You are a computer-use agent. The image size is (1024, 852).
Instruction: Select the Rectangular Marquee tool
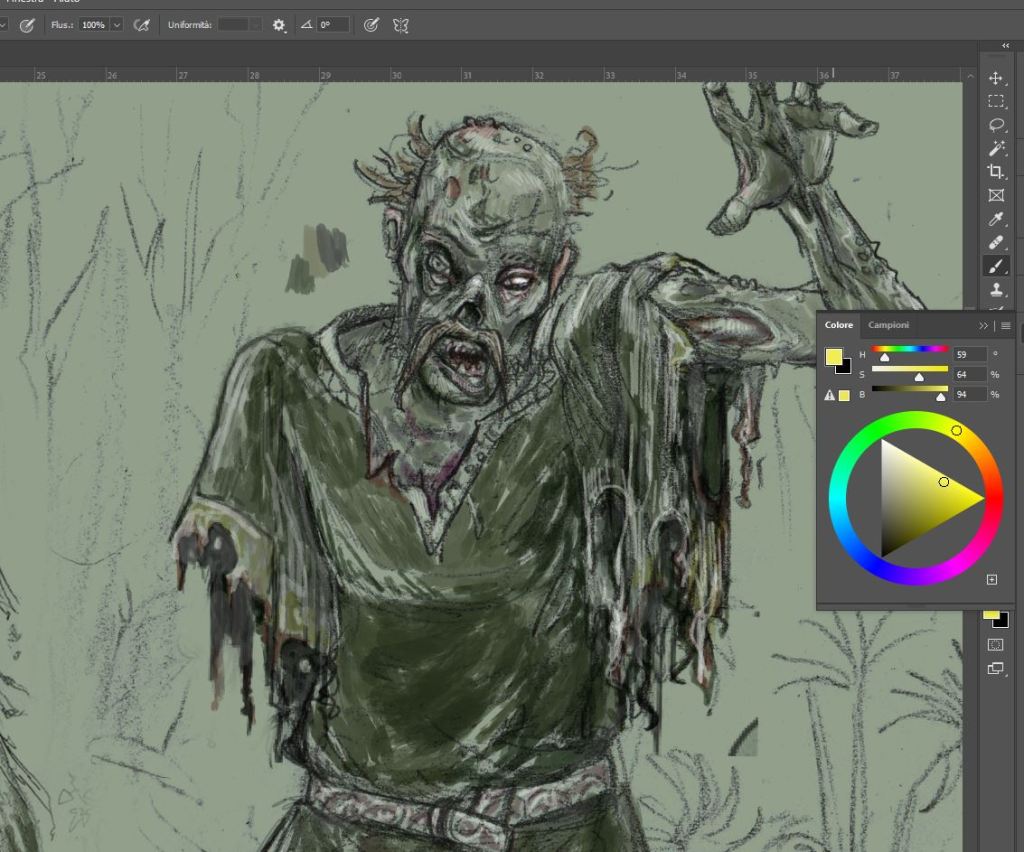point(996,101)
